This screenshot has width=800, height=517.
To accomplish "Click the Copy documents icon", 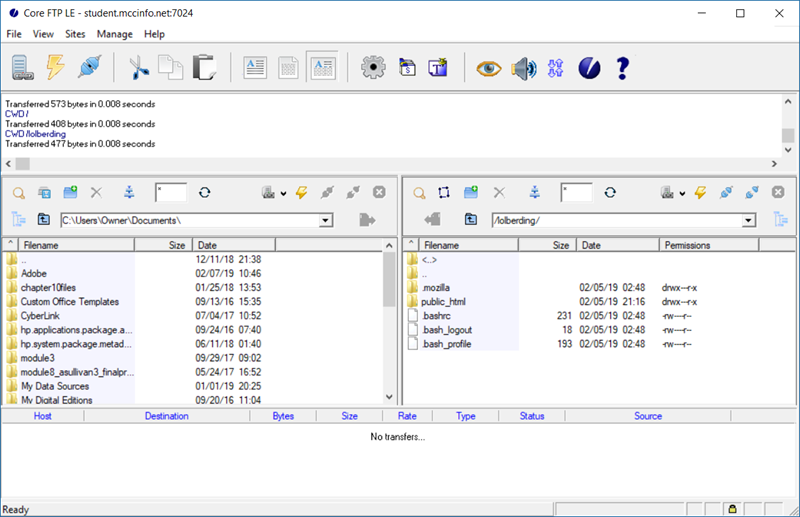I will (x=170, y=67).
